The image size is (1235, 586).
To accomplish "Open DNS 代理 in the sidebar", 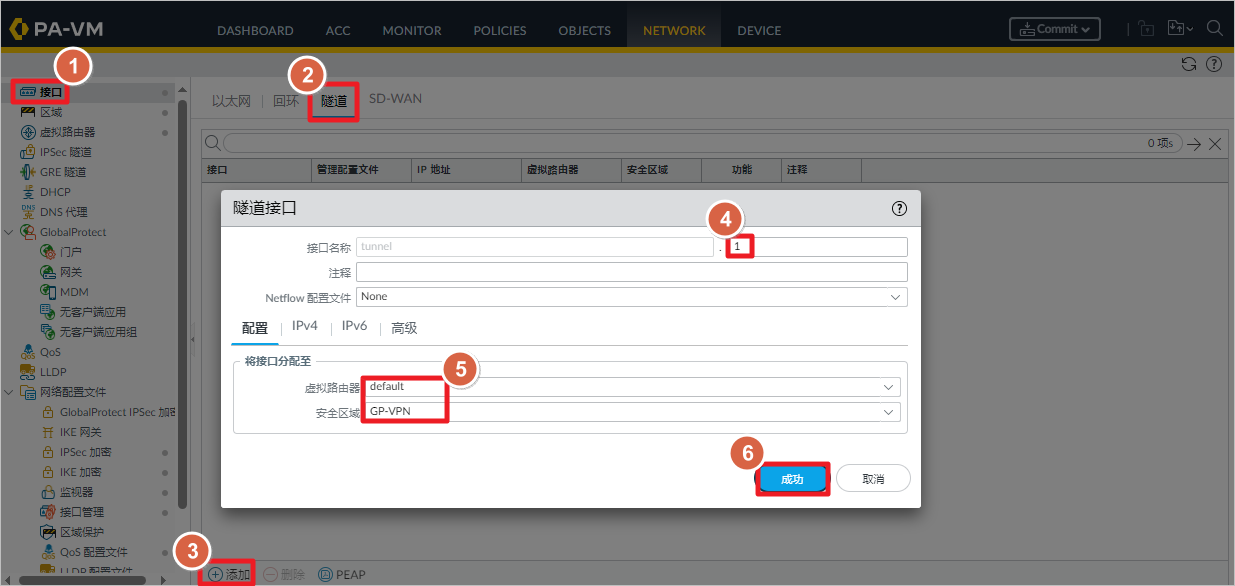I will 63,212.
